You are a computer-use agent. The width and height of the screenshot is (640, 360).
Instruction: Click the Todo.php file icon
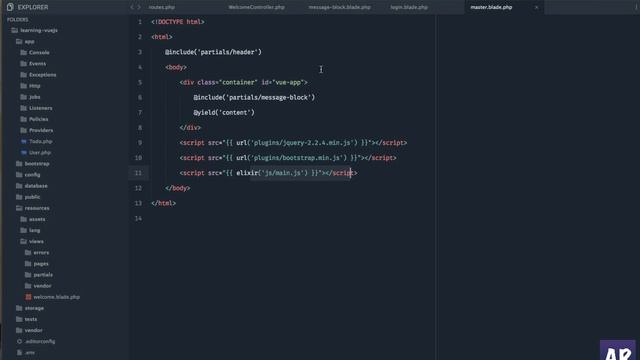coord(24,141)
